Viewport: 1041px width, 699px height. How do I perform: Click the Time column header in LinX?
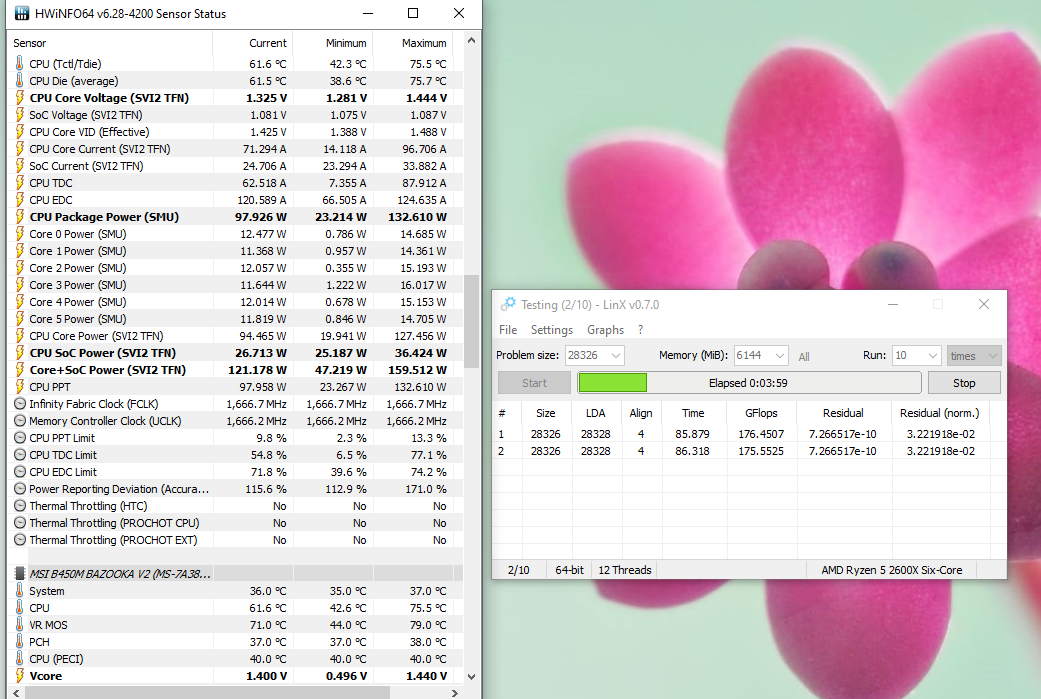click(x=693, y=413)
